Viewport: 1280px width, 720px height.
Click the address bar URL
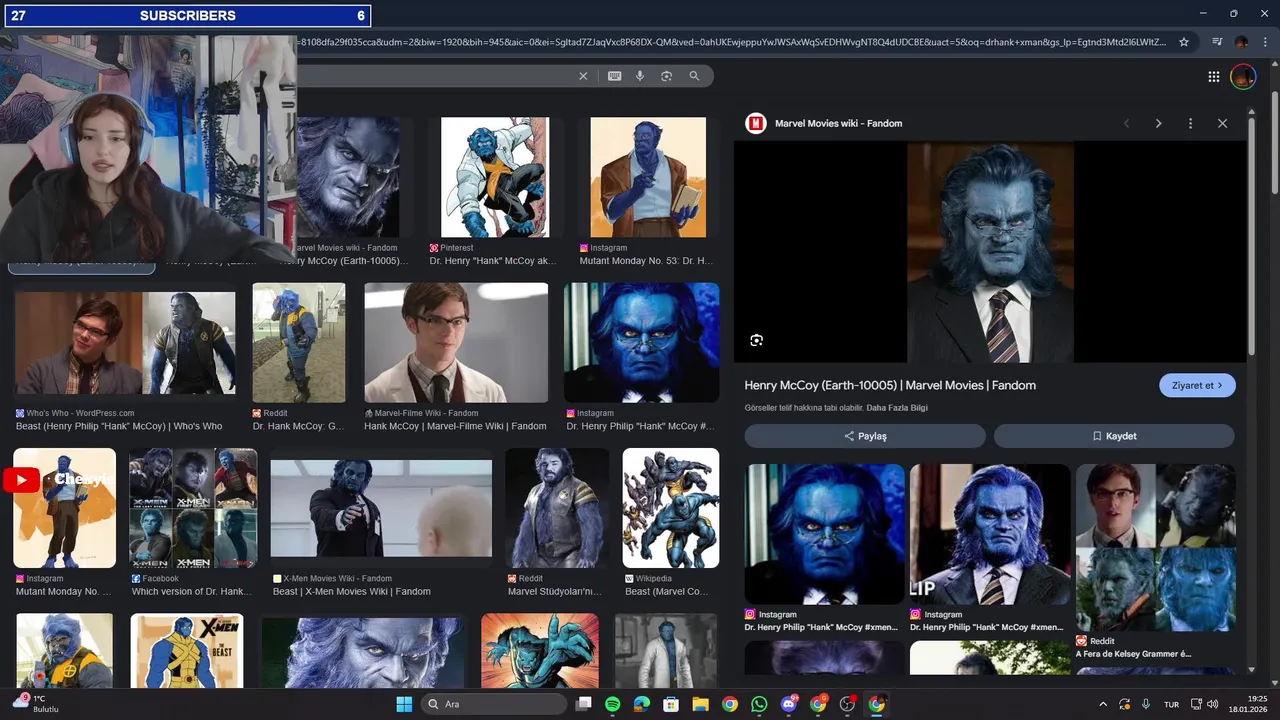click(x=733, y=42)
